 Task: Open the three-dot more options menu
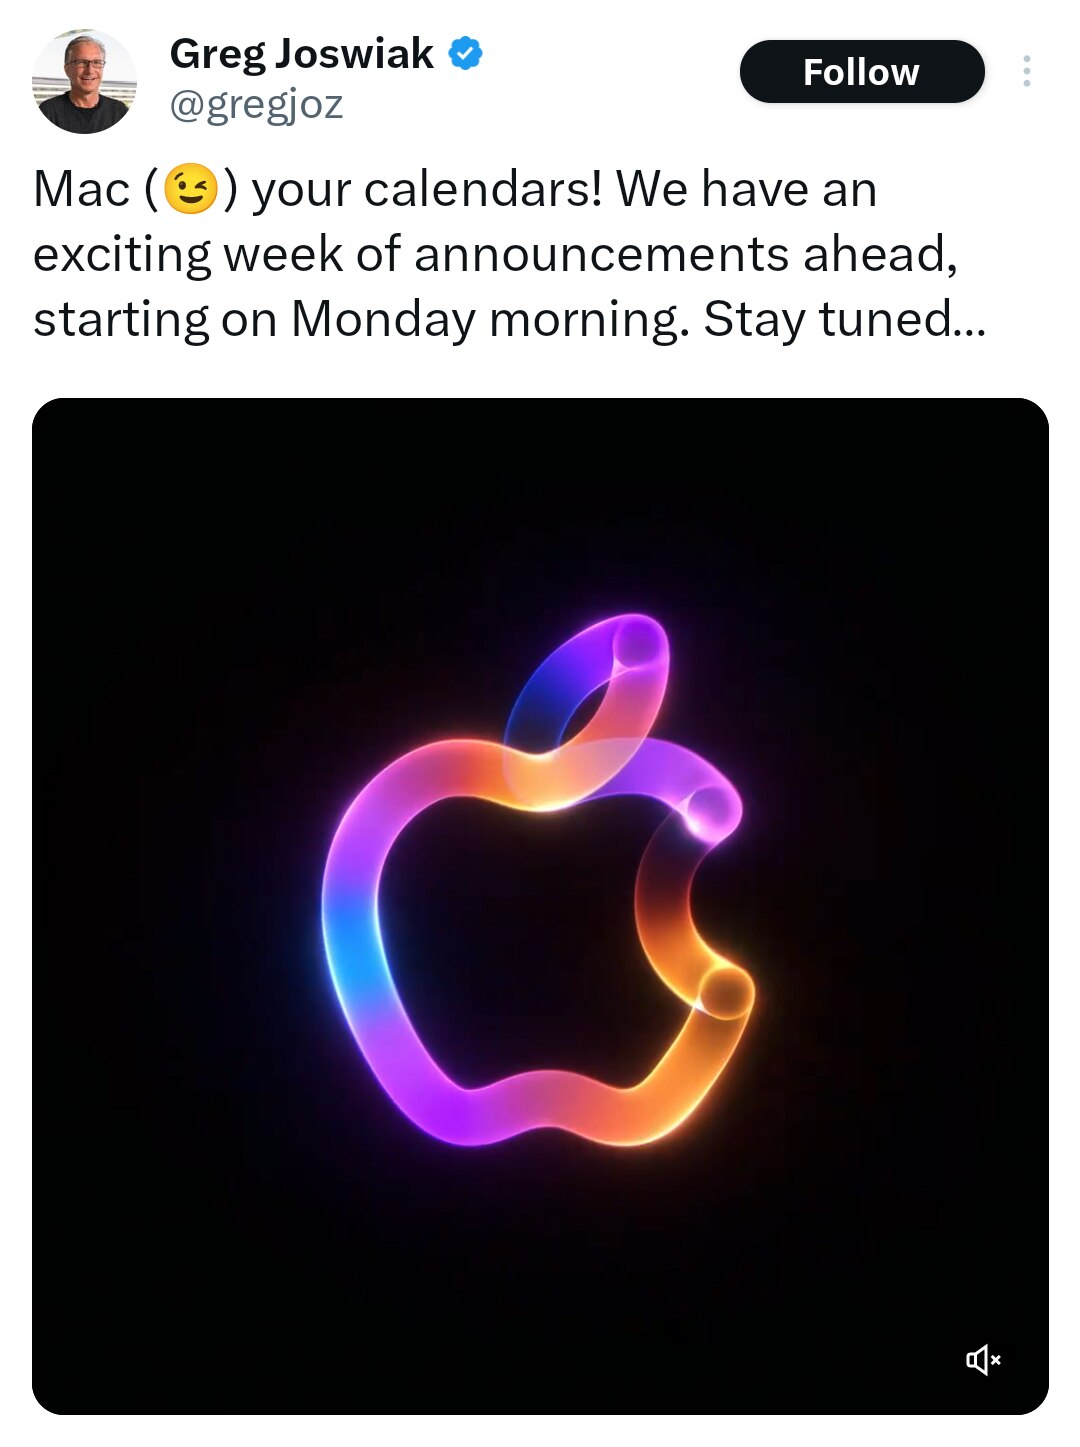1026,71
